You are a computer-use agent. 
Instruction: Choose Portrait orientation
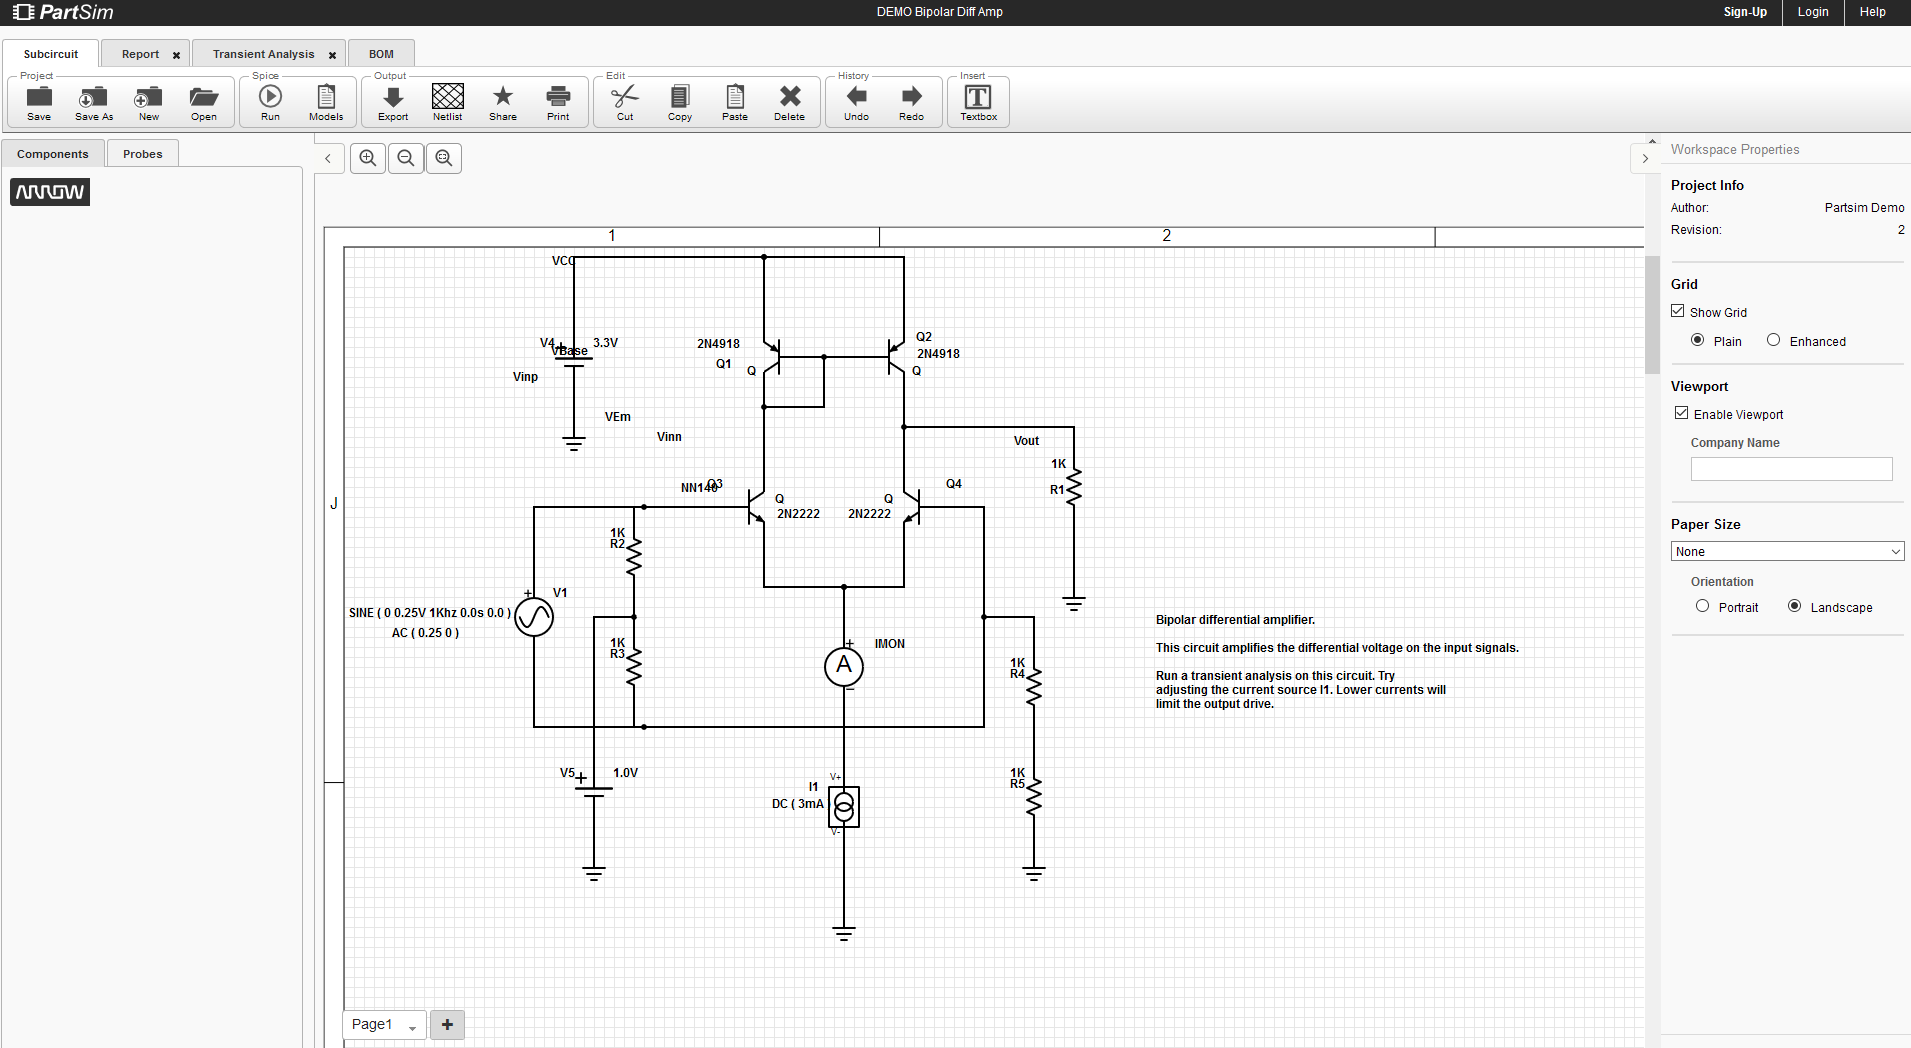tap(1702, 606)
